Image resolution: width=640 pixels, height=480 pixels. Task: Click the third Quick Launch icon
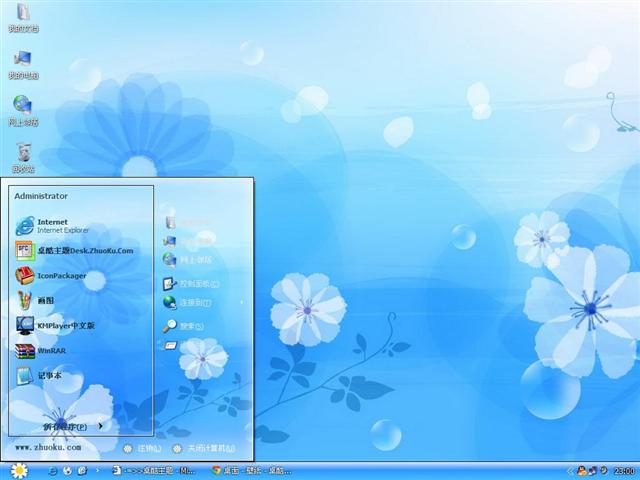[82, 471]
